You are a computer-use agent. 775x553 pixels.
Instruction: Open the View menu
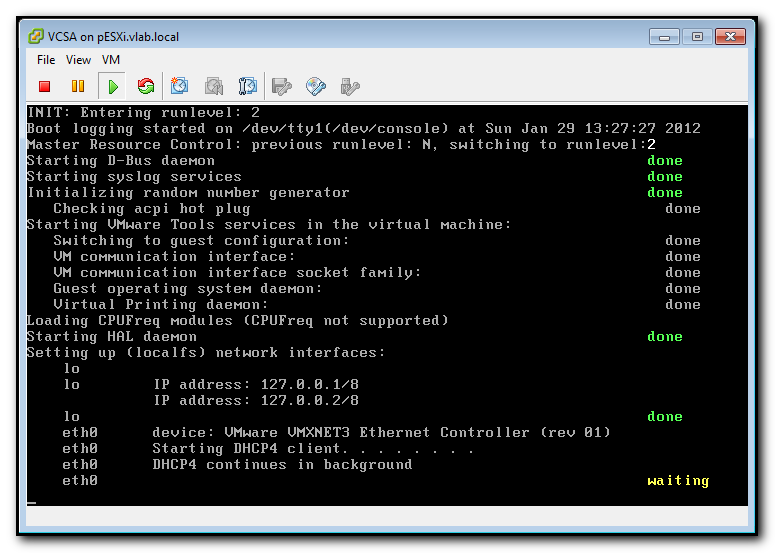pos(78,60)
